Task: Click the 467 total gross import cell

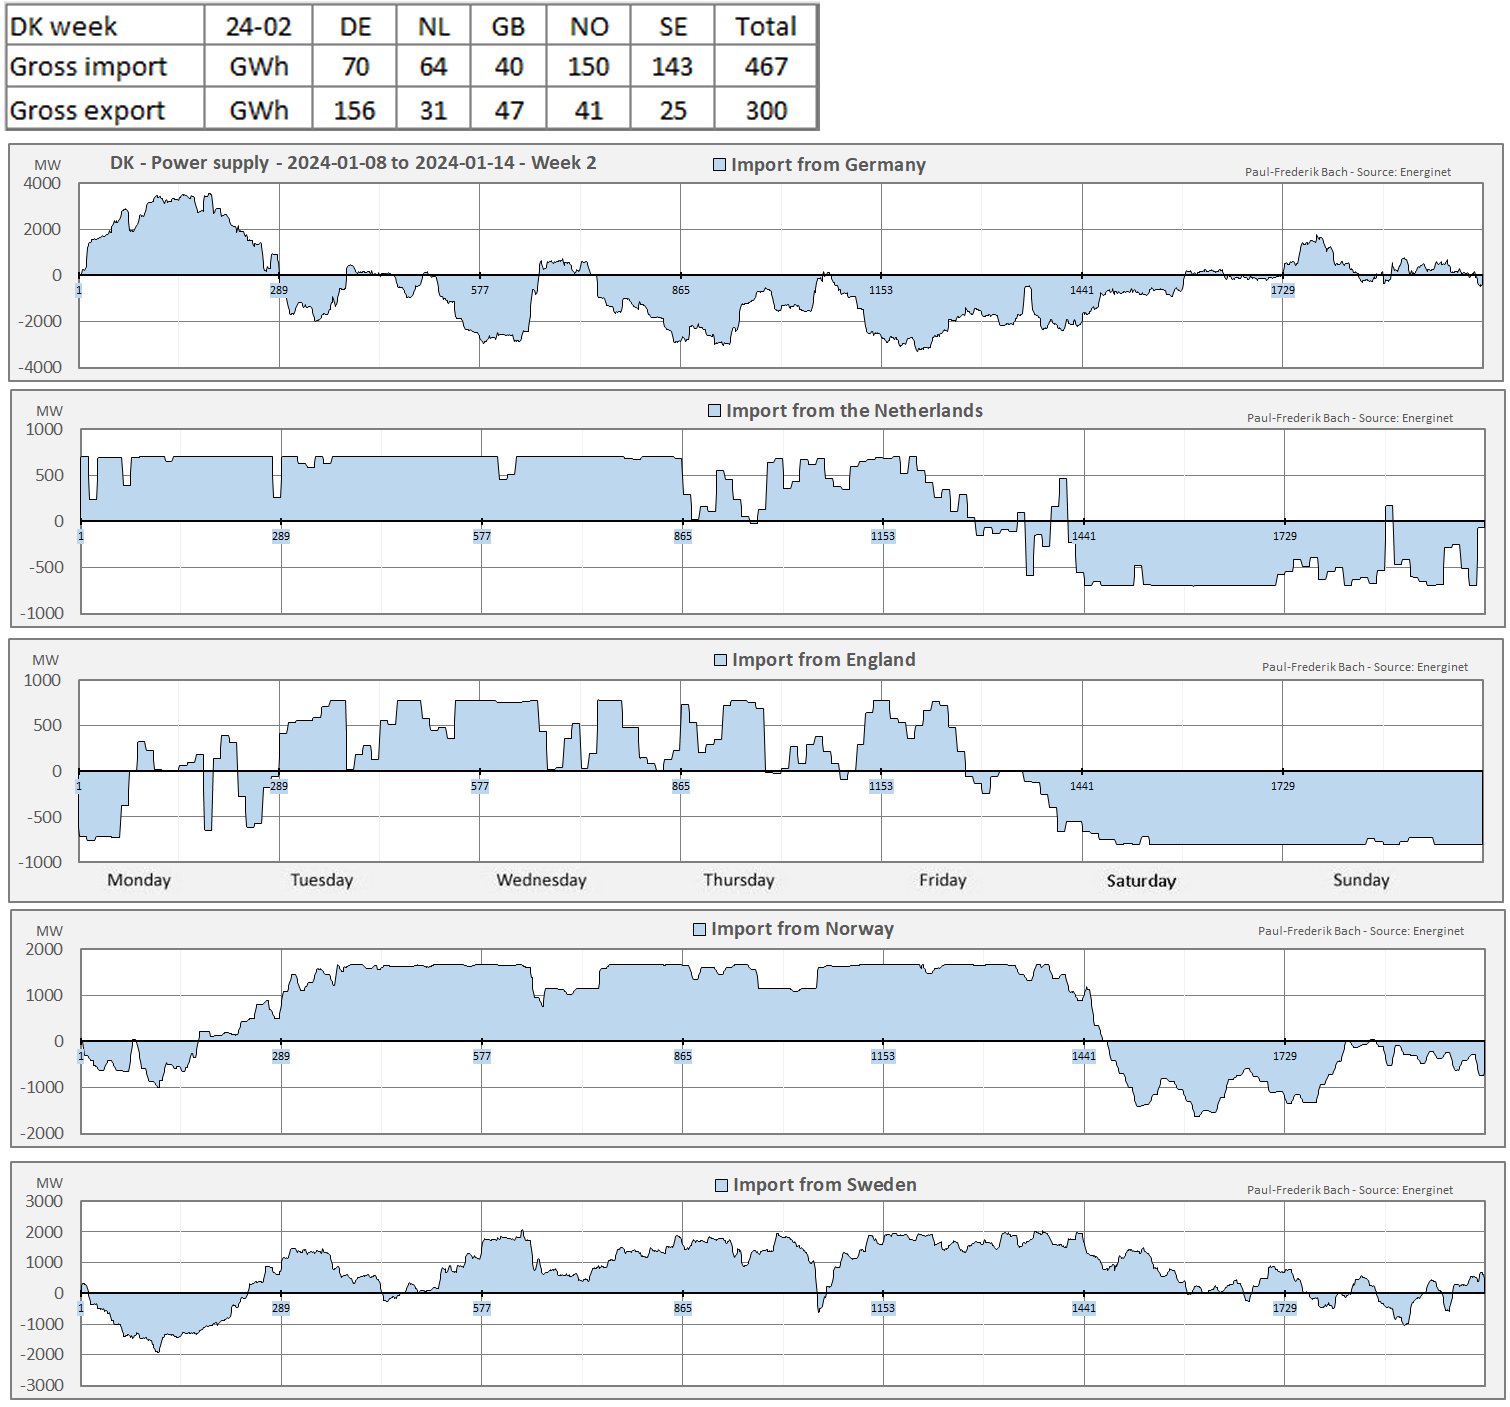Action: (x=765, y=67)
